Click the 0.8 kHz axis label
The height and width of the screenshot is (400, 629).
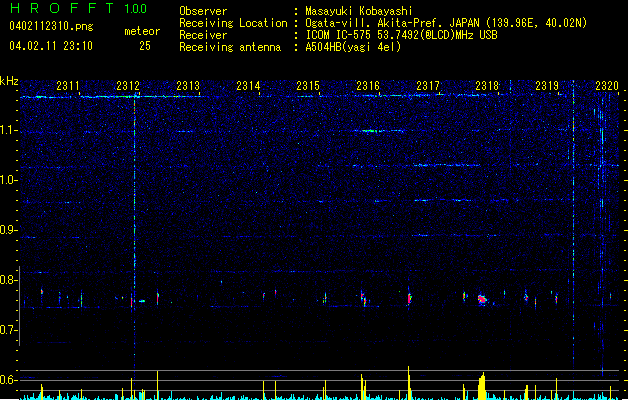tap(9, 280)
